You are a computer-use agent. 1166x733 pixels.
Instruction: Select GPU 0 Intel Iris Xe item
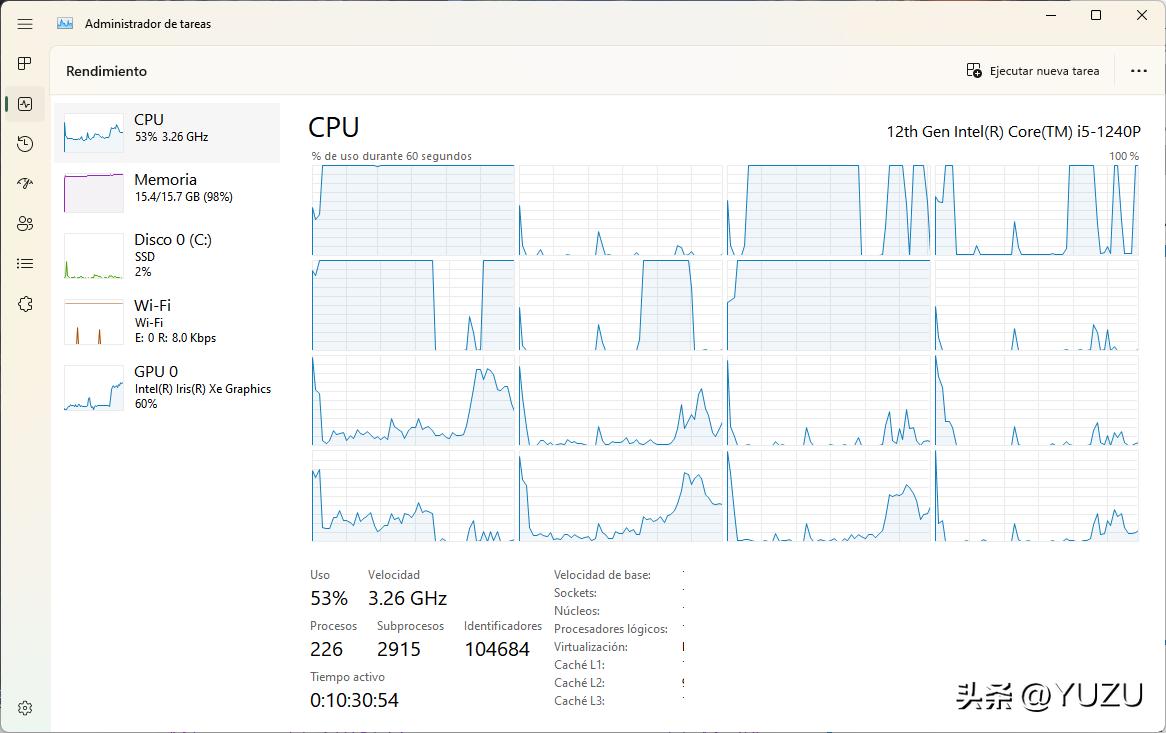pos(167,387)
